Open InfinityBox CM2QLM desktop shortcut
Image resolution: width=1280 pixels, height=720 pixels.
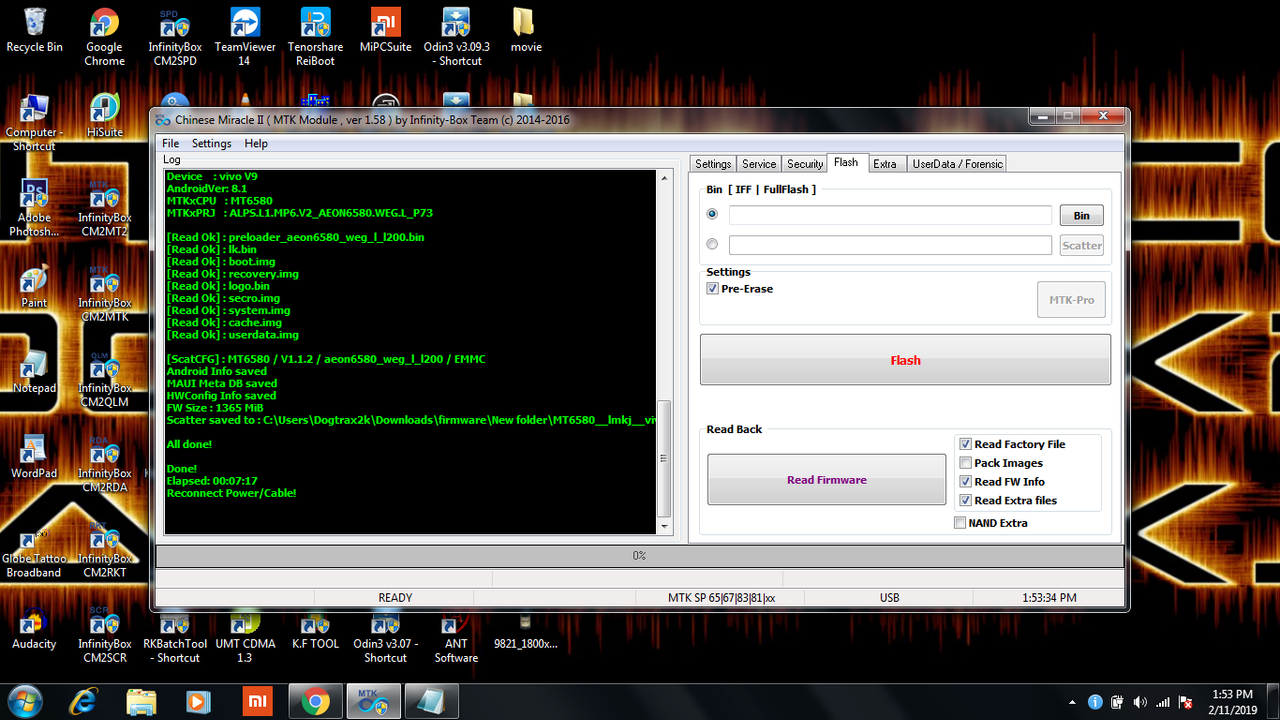click(104, 379)
